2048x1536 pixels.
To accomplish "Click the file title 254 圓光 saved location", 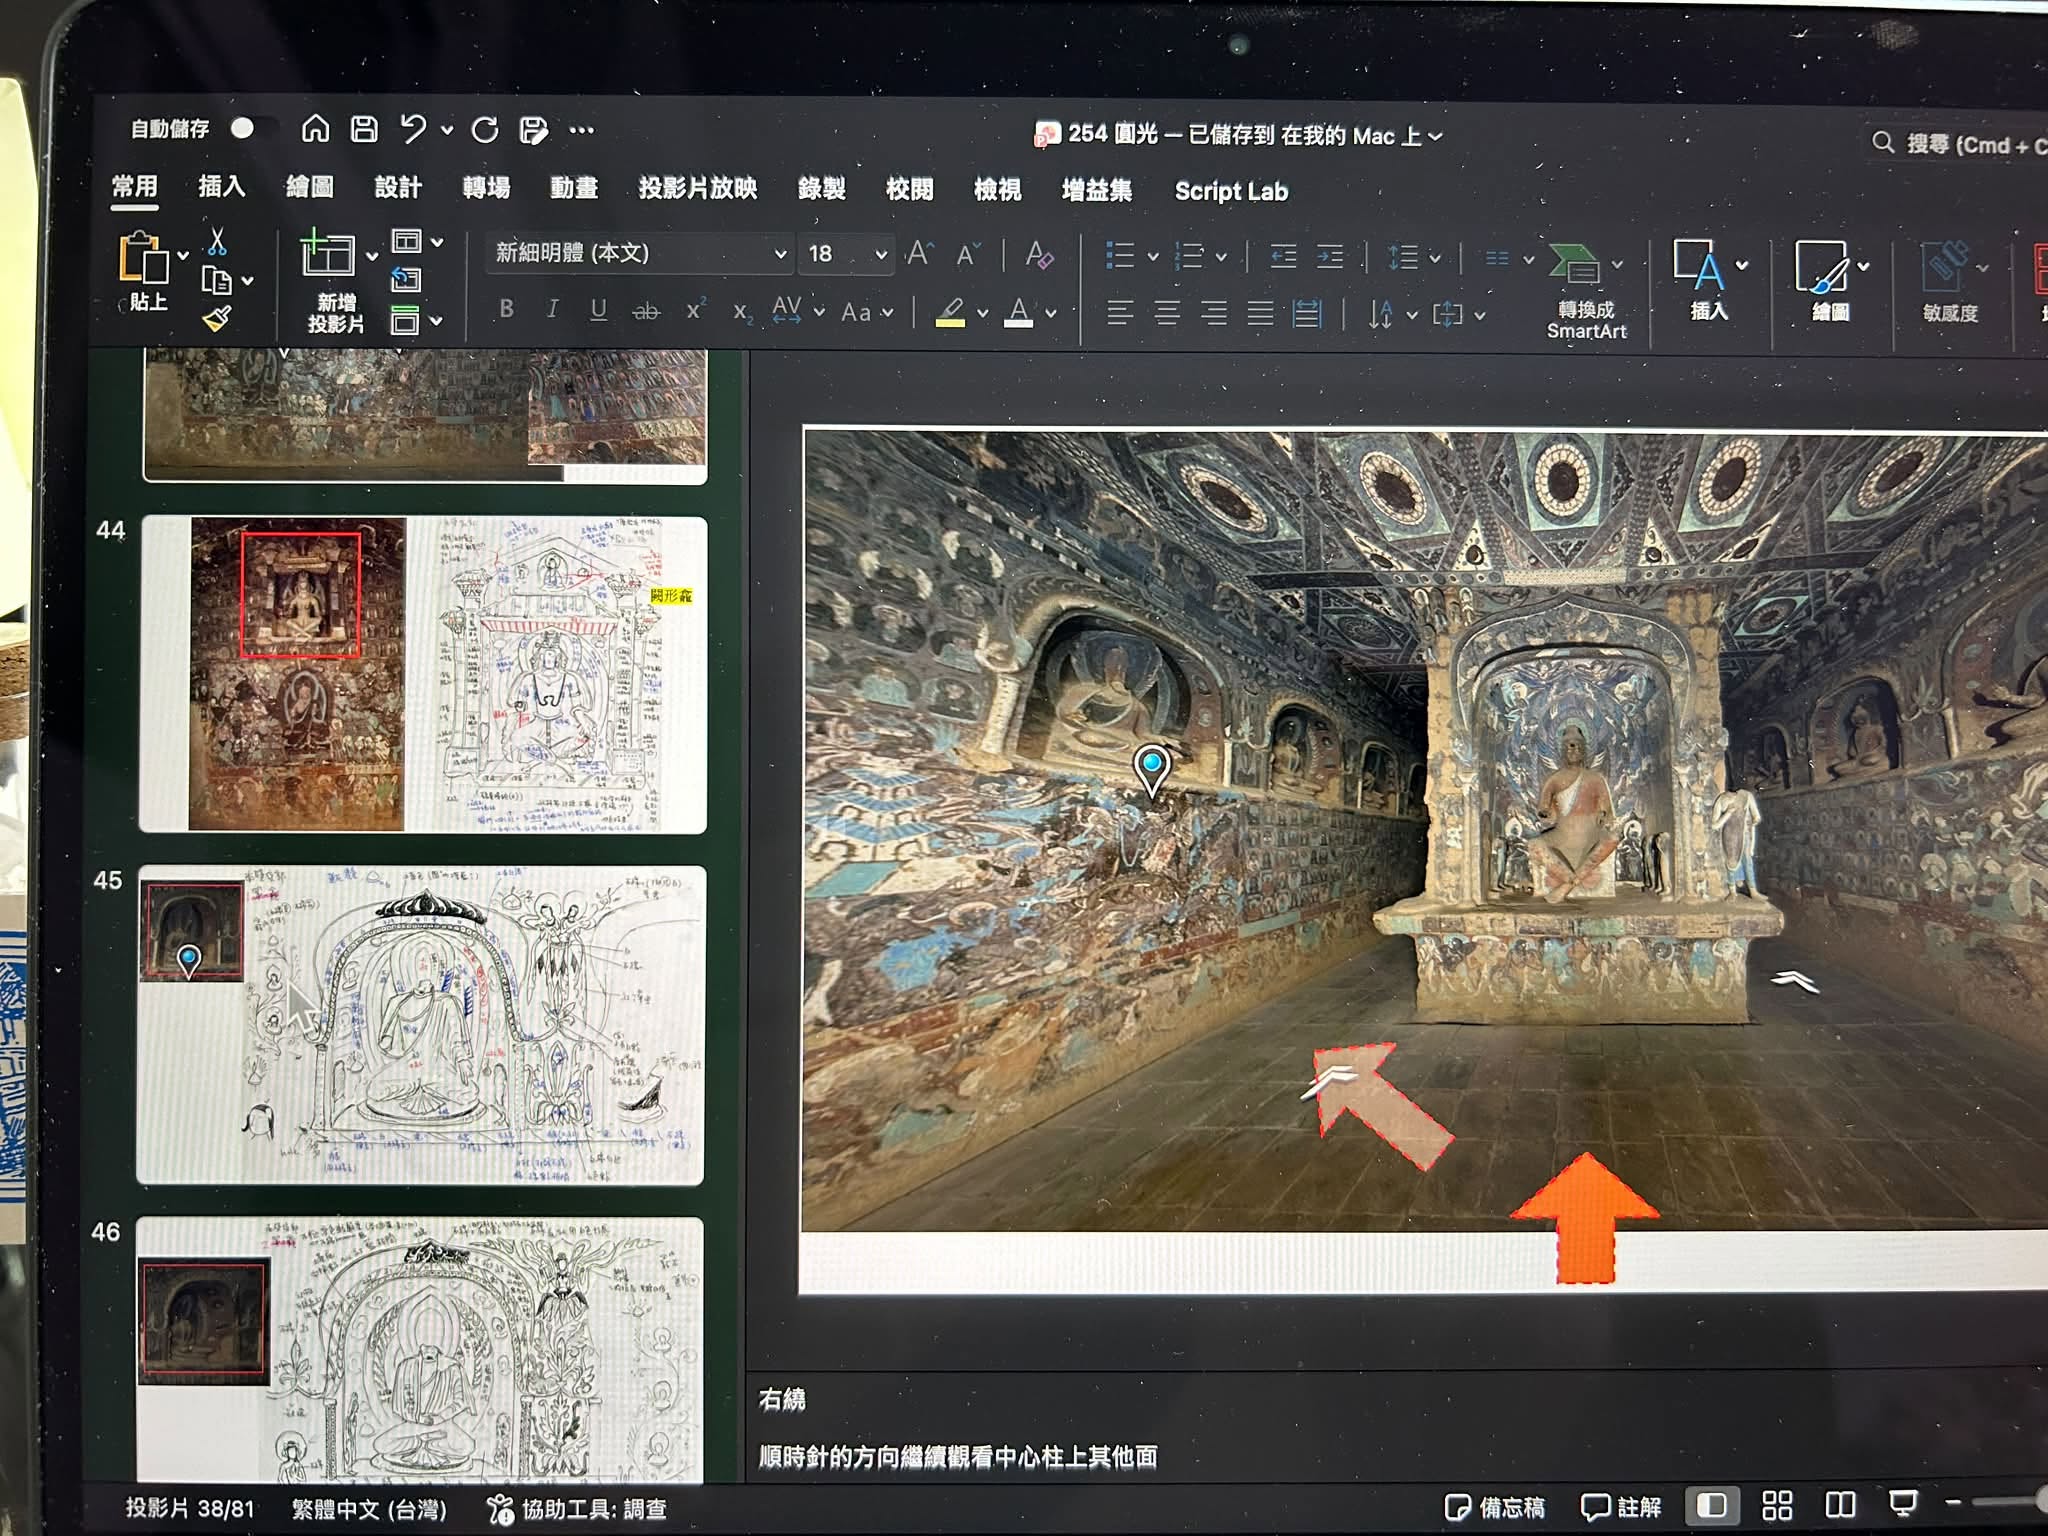I will coord(1240,135).
